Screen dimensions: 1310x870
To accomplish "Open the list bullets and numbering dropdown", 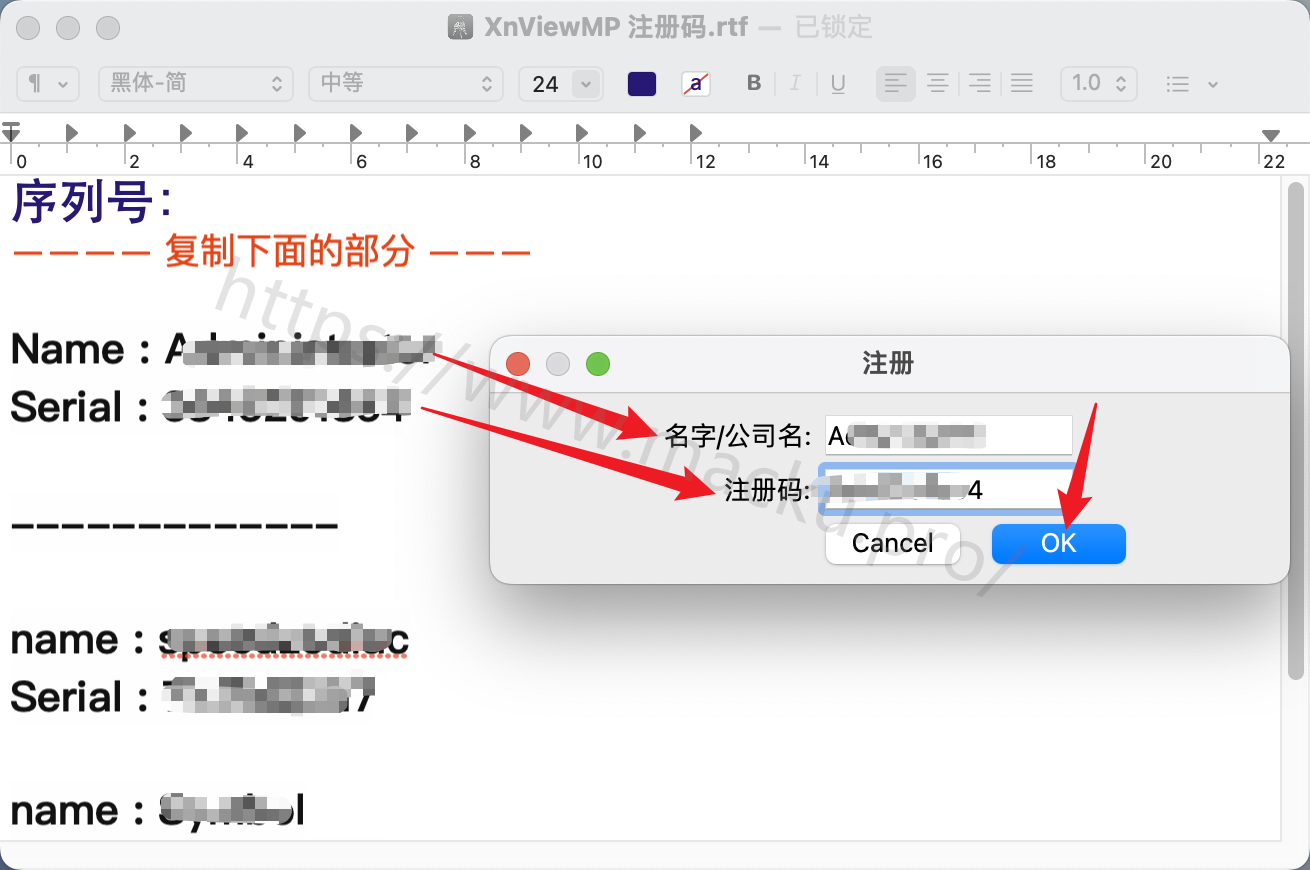I will pyautogui.click(x=1192, y=84).
